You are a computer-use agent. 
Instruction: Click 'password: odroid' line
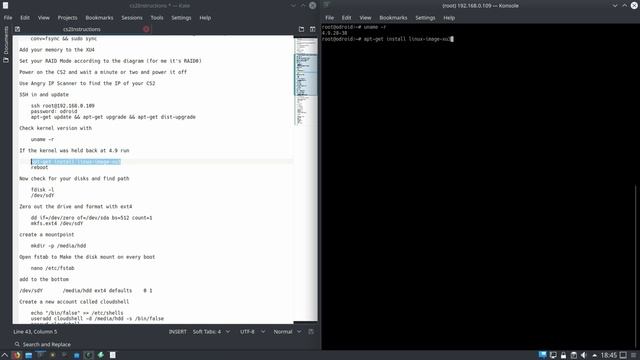click(x=54, y=111)
